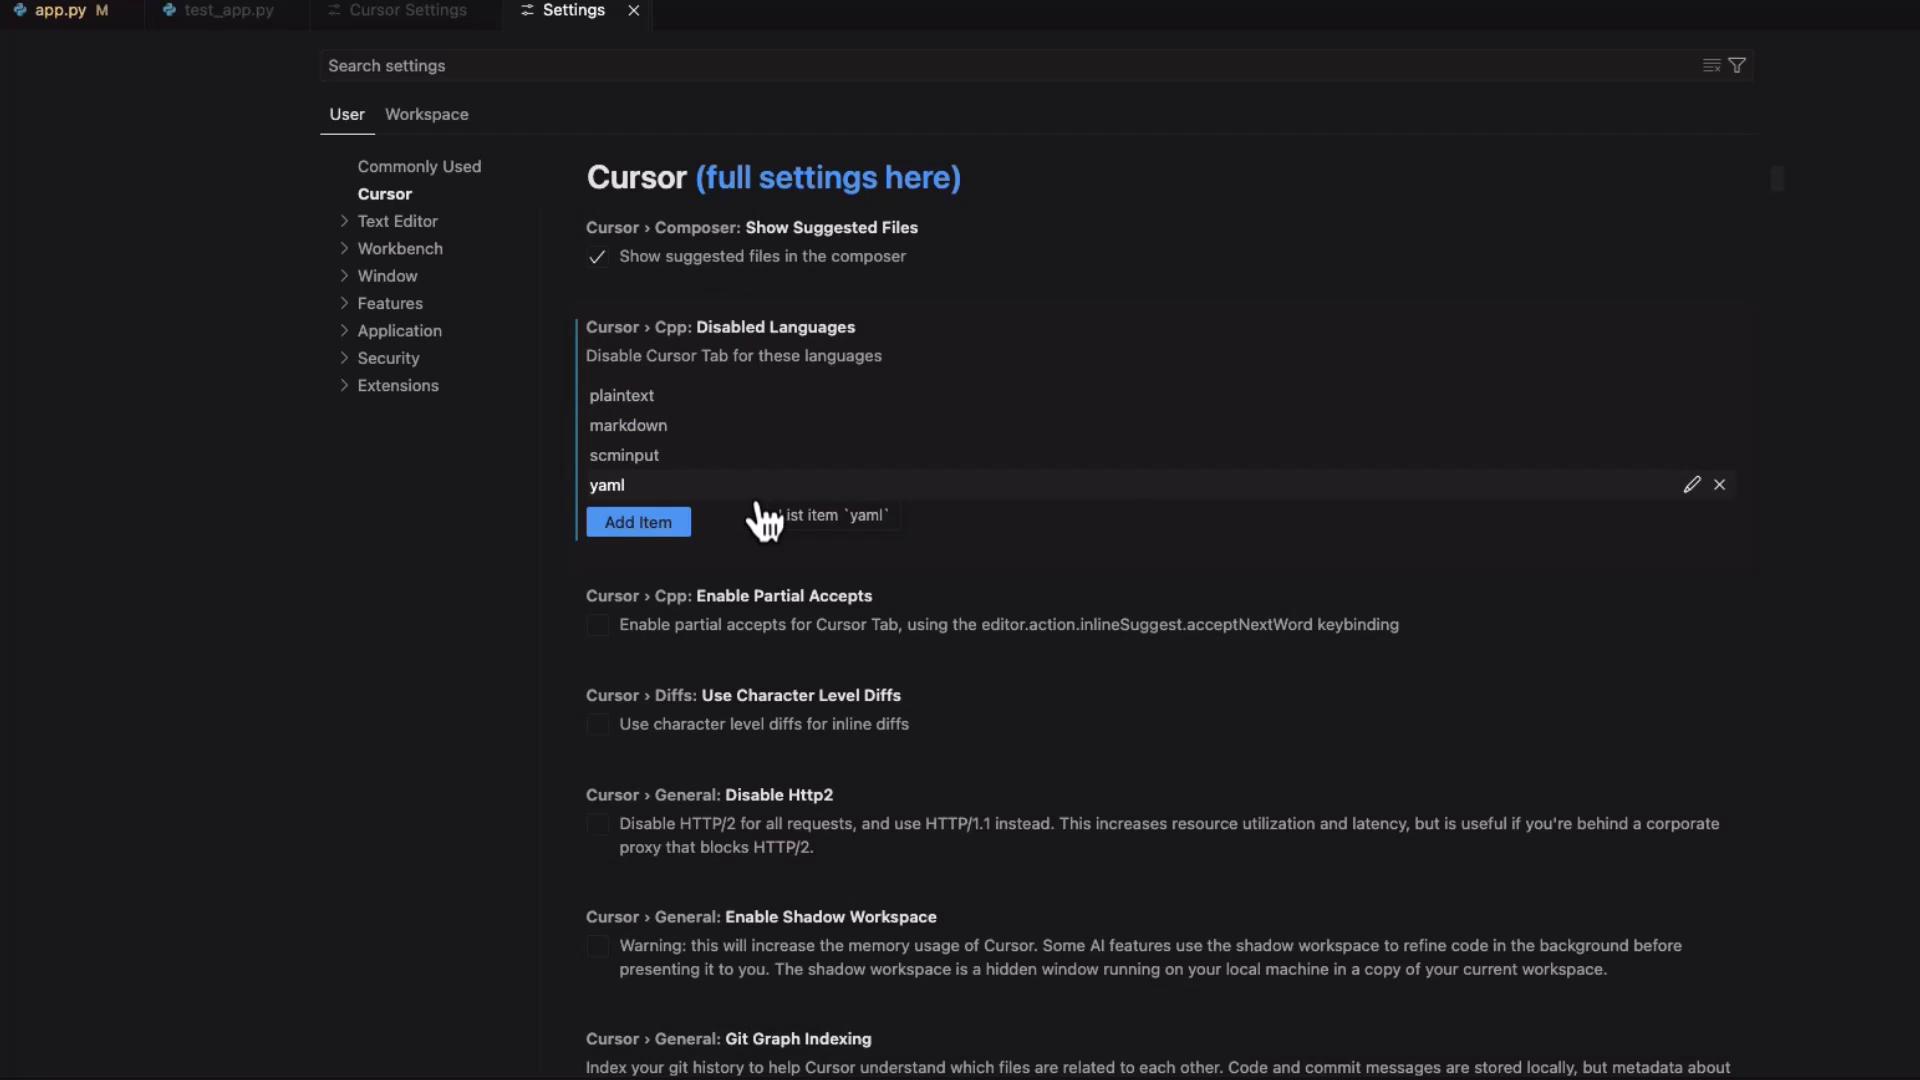Click Enable Shadow Workspace setting title

[x=831, y=918]
